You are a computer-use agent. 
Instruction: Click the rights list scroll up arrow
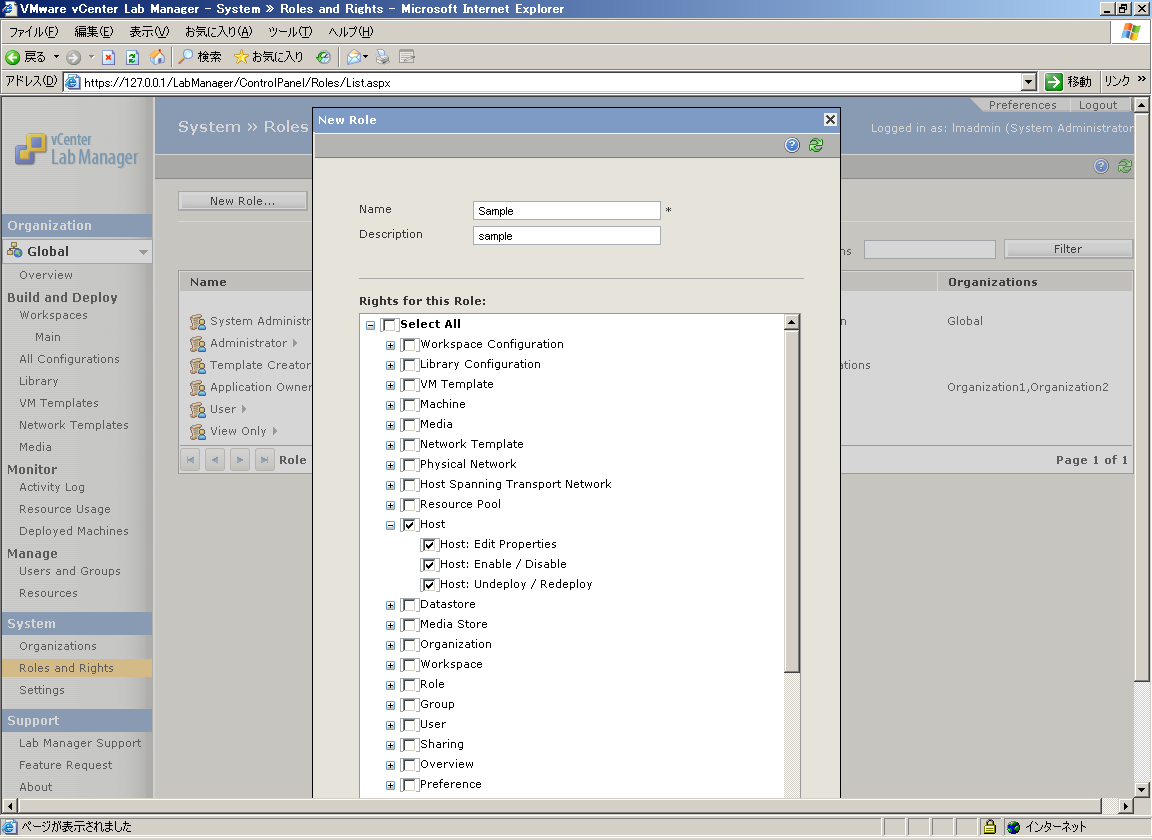791,322
